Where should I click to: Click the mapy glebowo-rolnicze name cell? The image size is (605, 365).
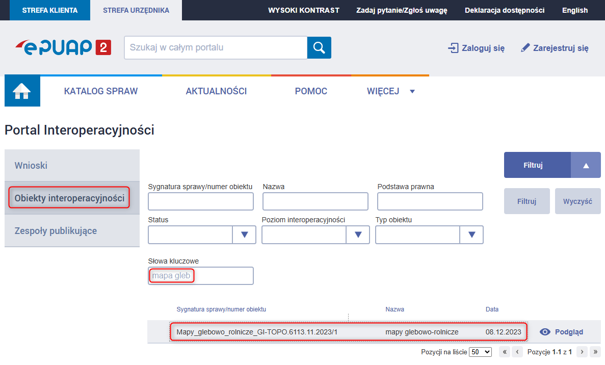pos(422,332)
